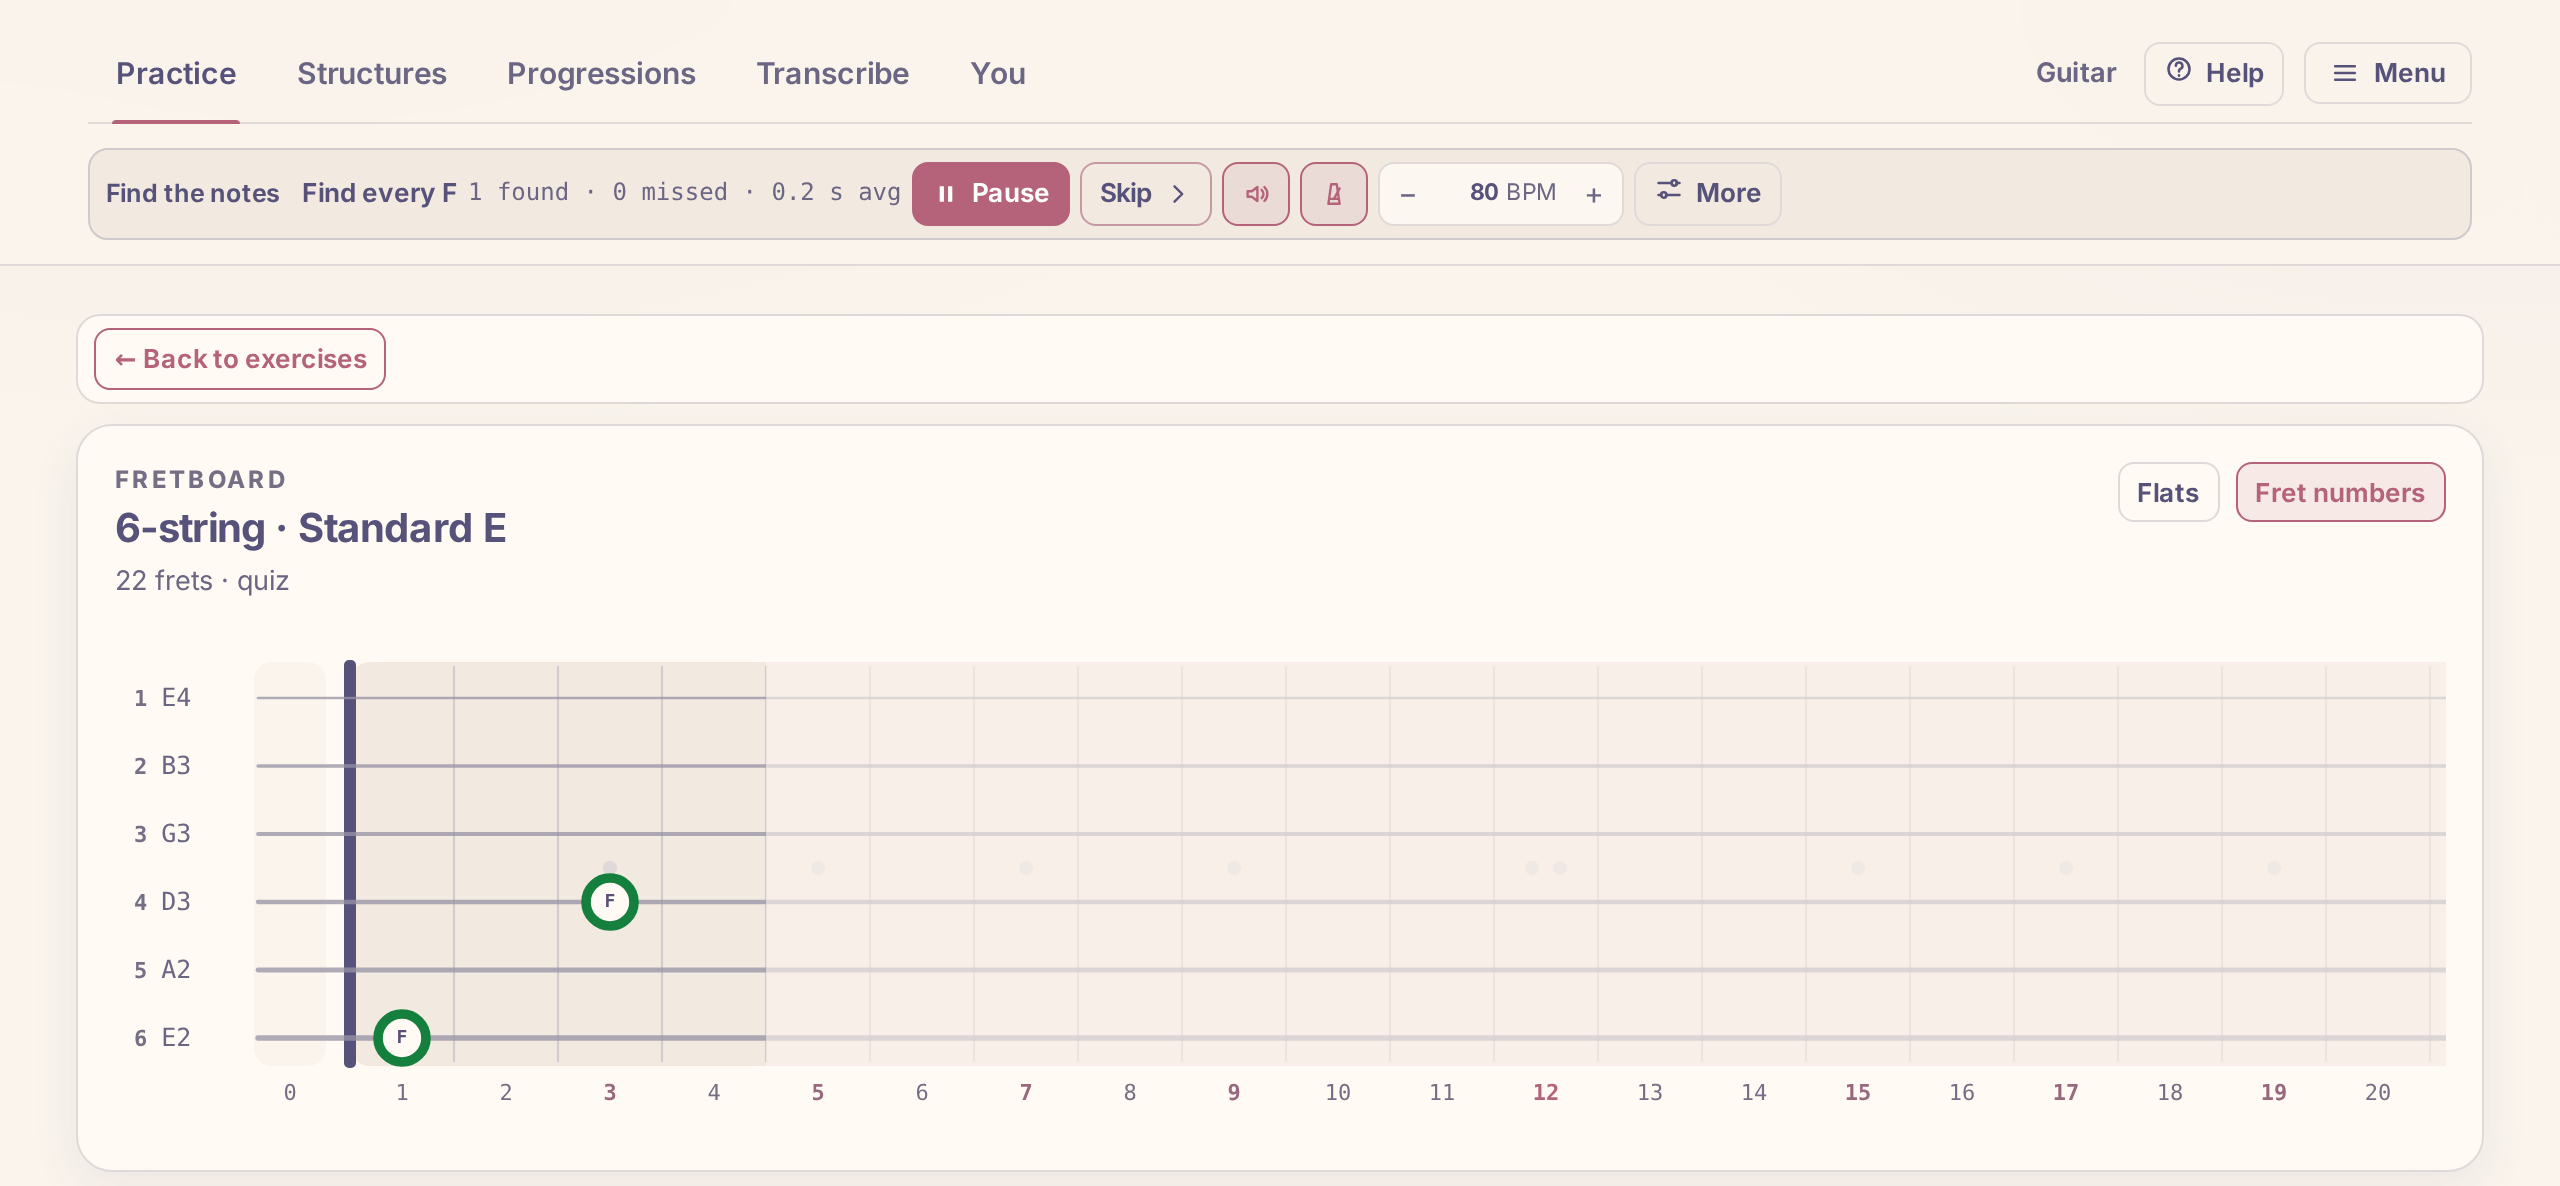Screen dimensions: 2560x1186
Task: Click the fret number 7 label
Action: pos(1026,1093)
